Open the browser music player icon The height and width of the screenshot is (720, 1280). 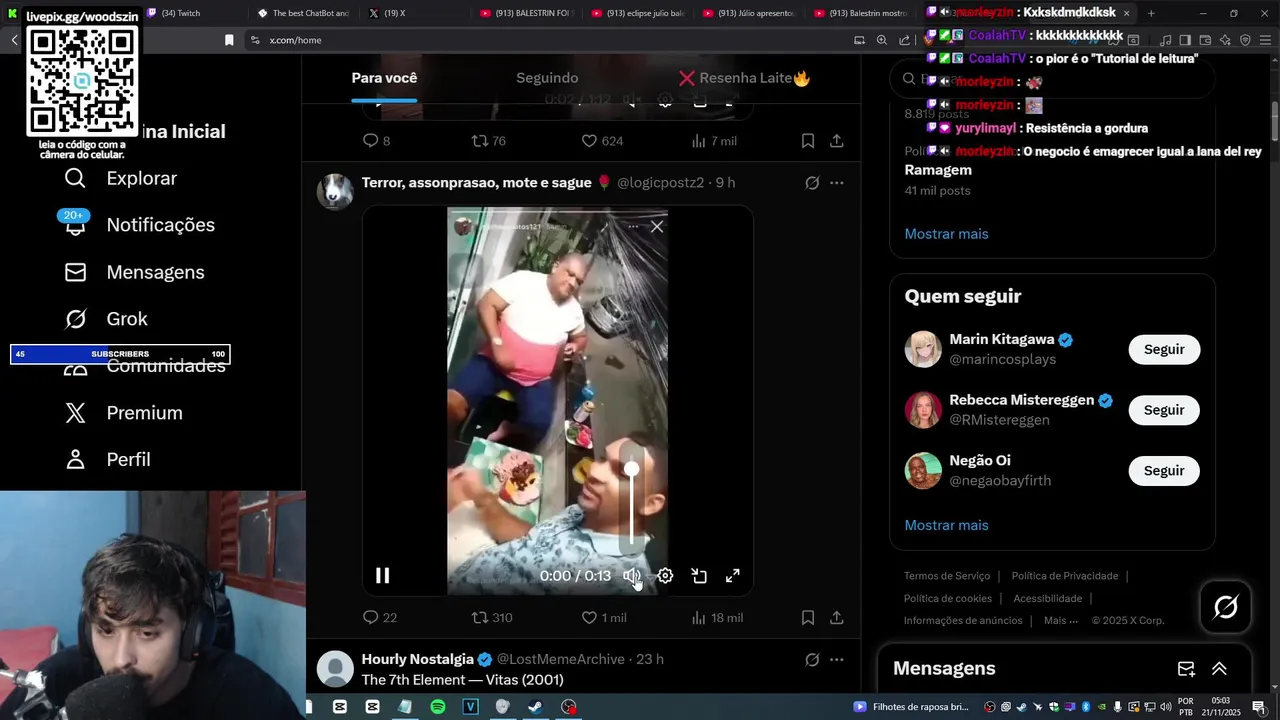pos(1165,40)
